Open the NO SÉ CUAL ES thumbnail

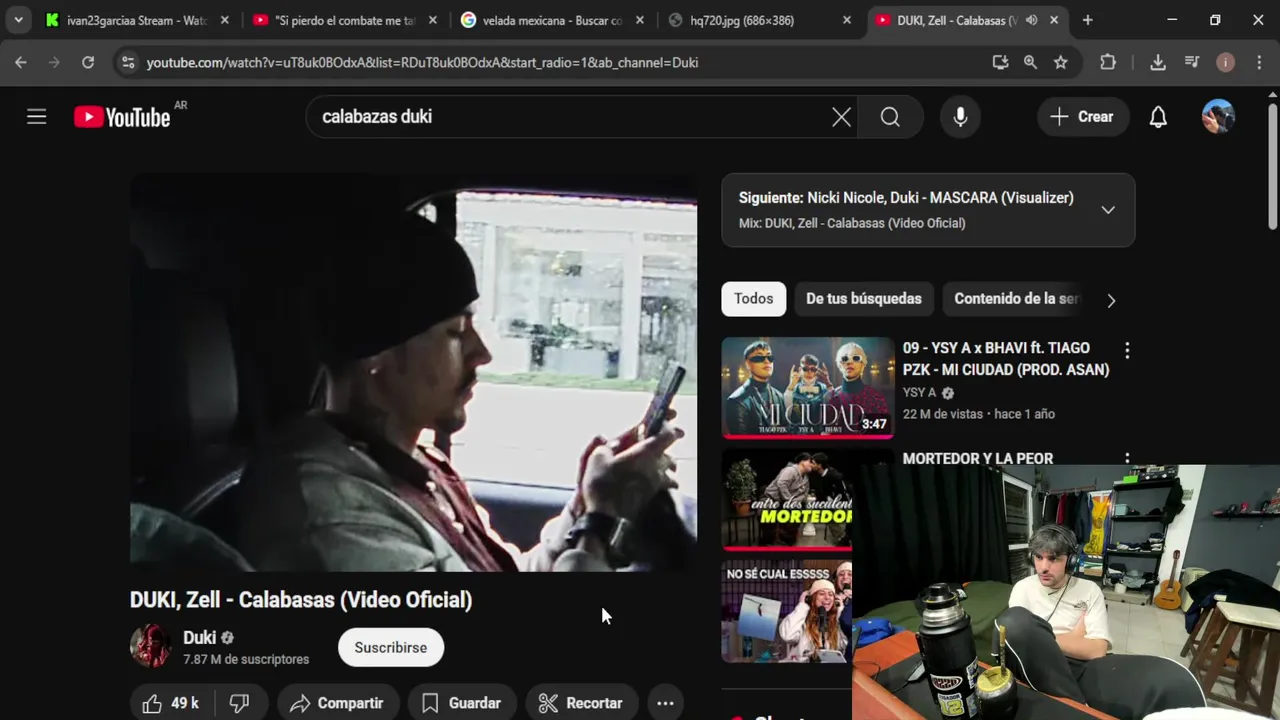tap(787, 612)
